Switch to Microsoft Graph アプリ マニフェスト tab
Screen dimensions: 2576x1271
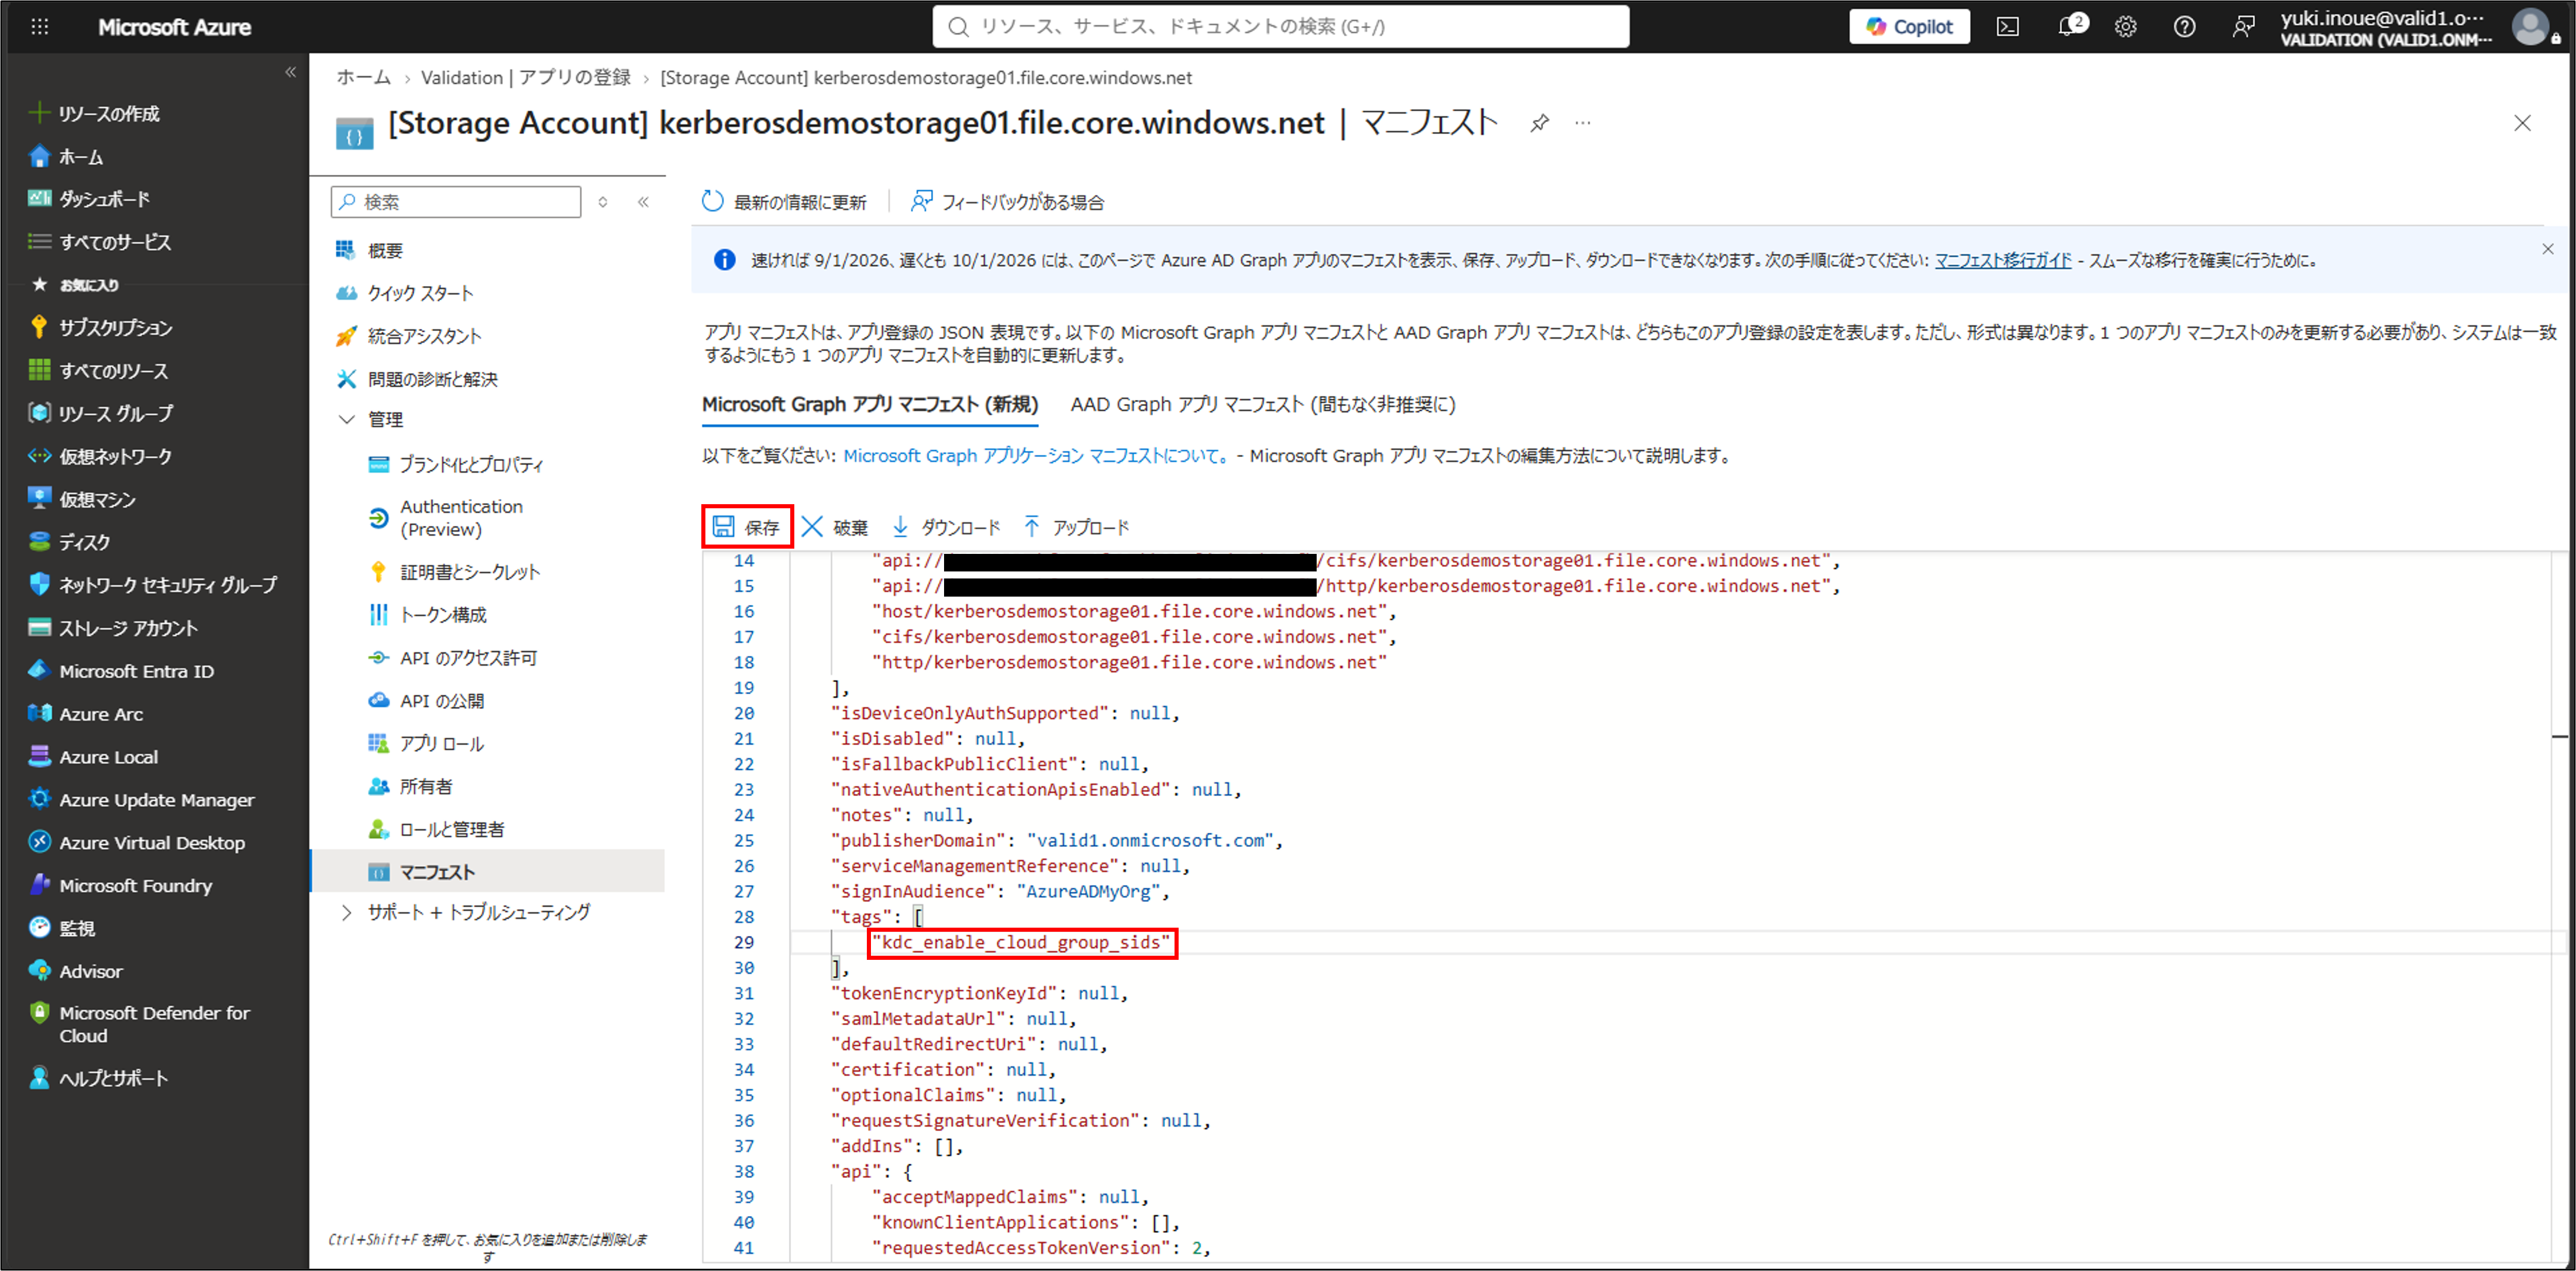[x=870, y=405]
